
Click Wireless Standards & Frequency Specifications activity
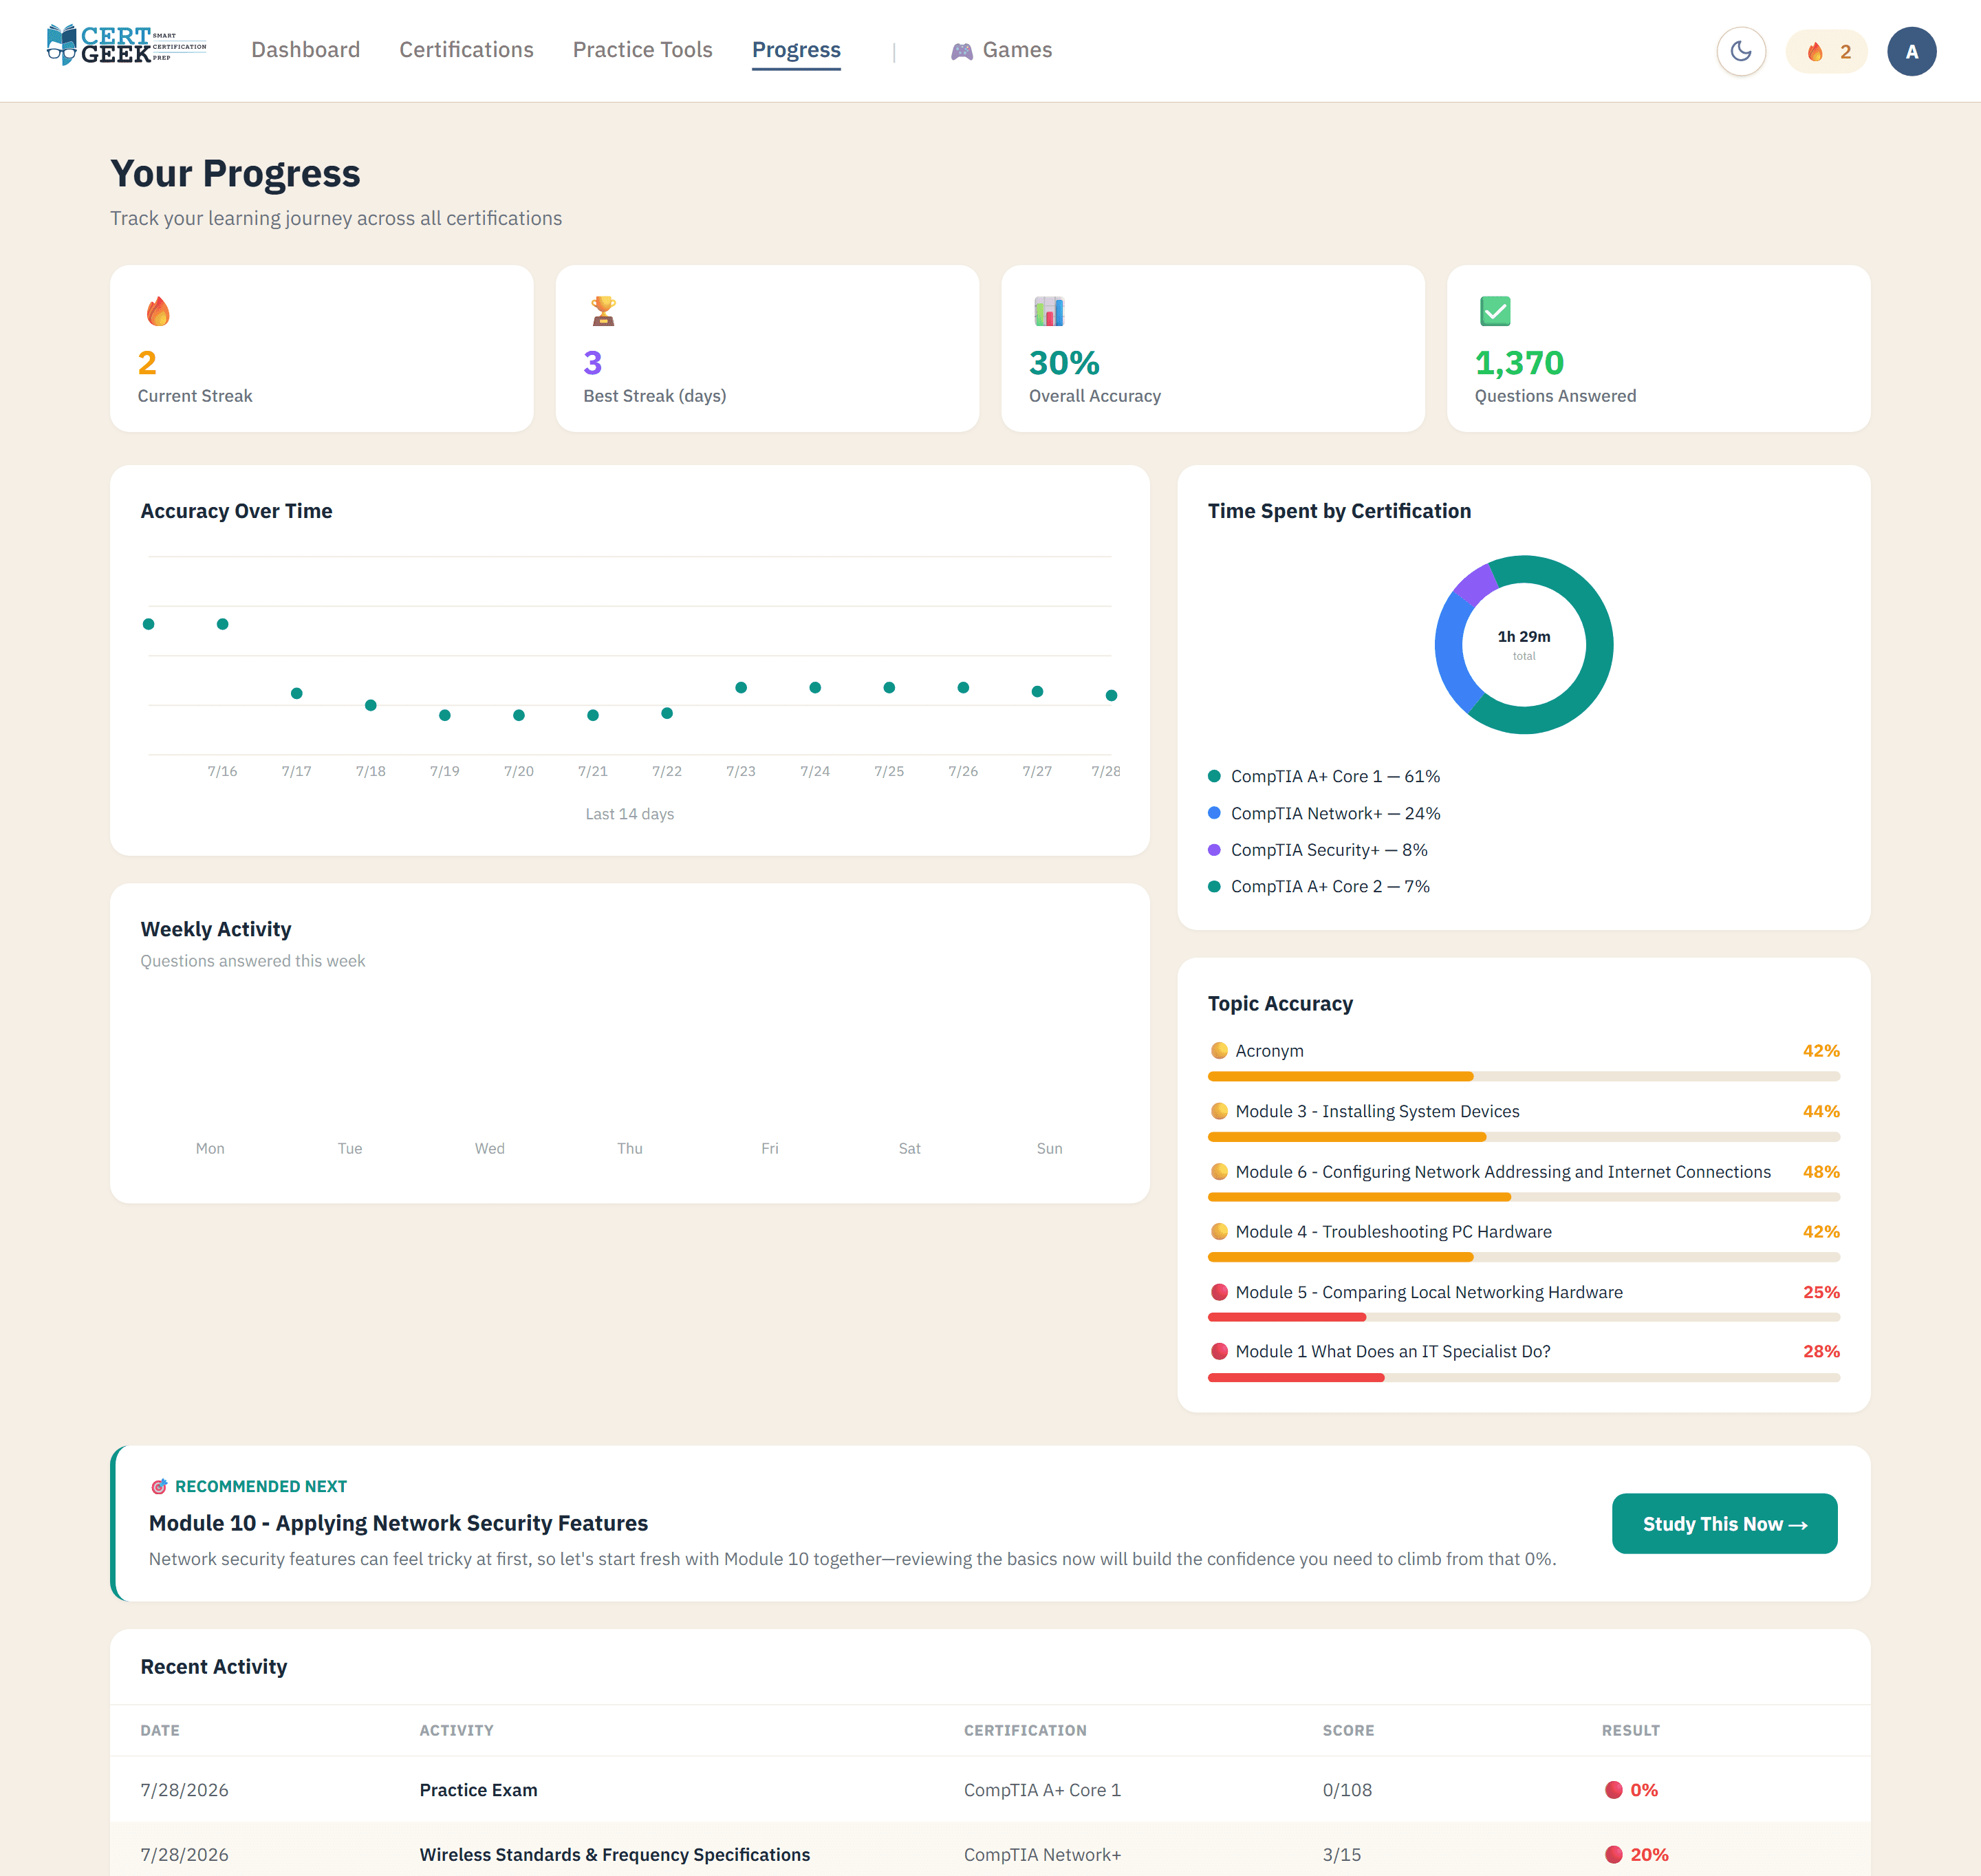tap(615, 1855)
